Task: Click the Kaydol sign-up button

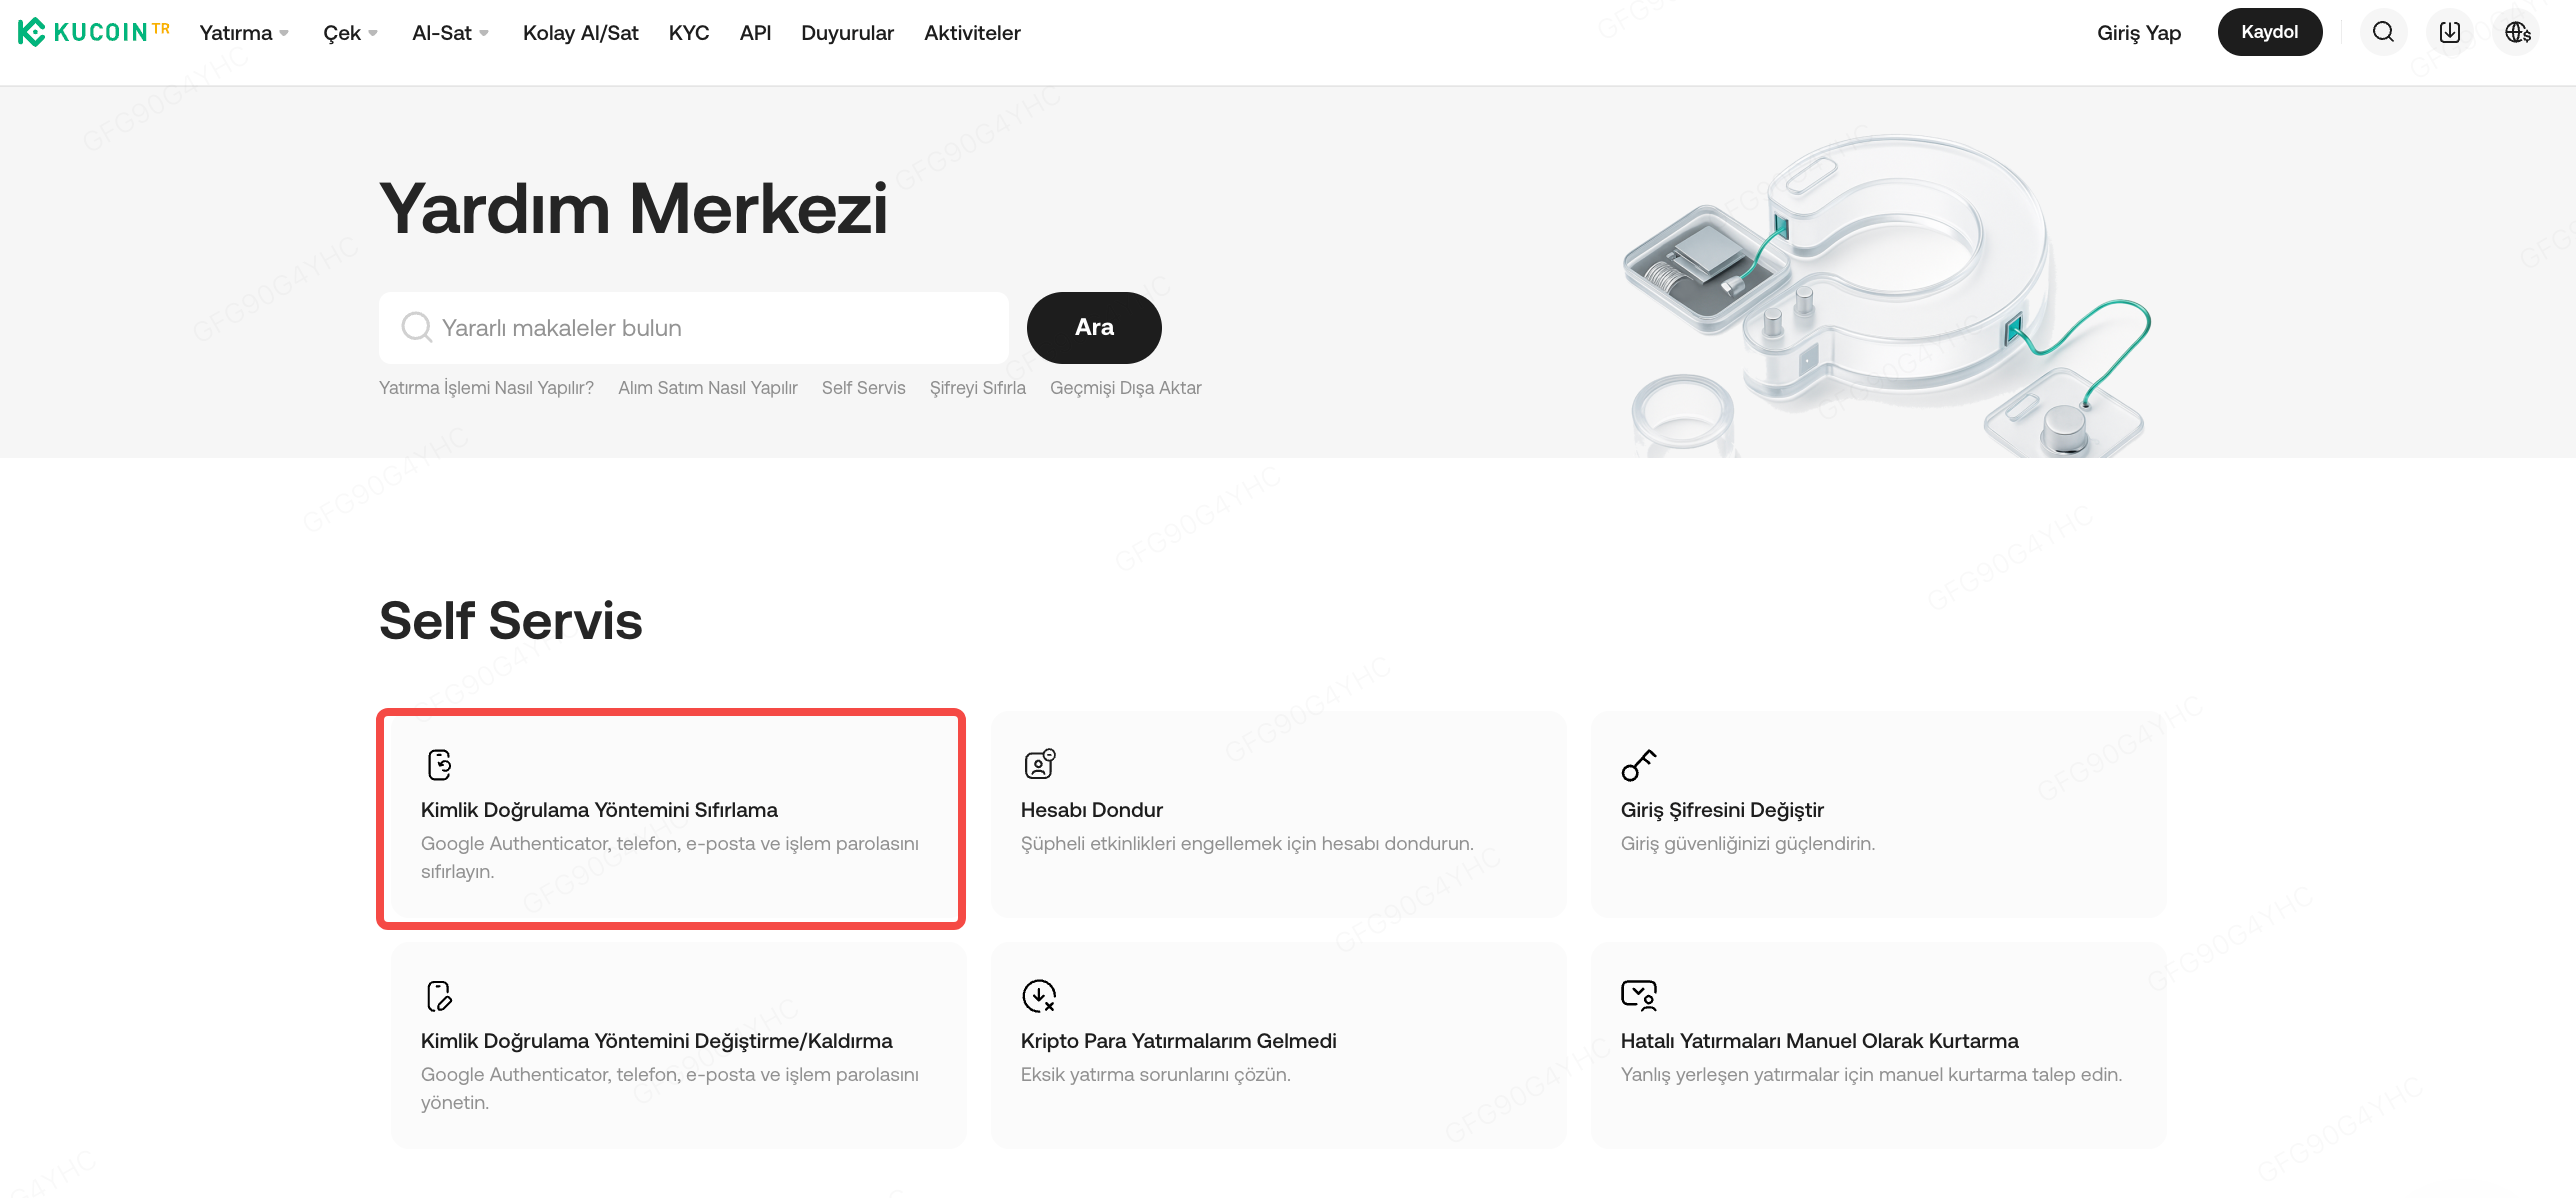Action: (2269, 32)
